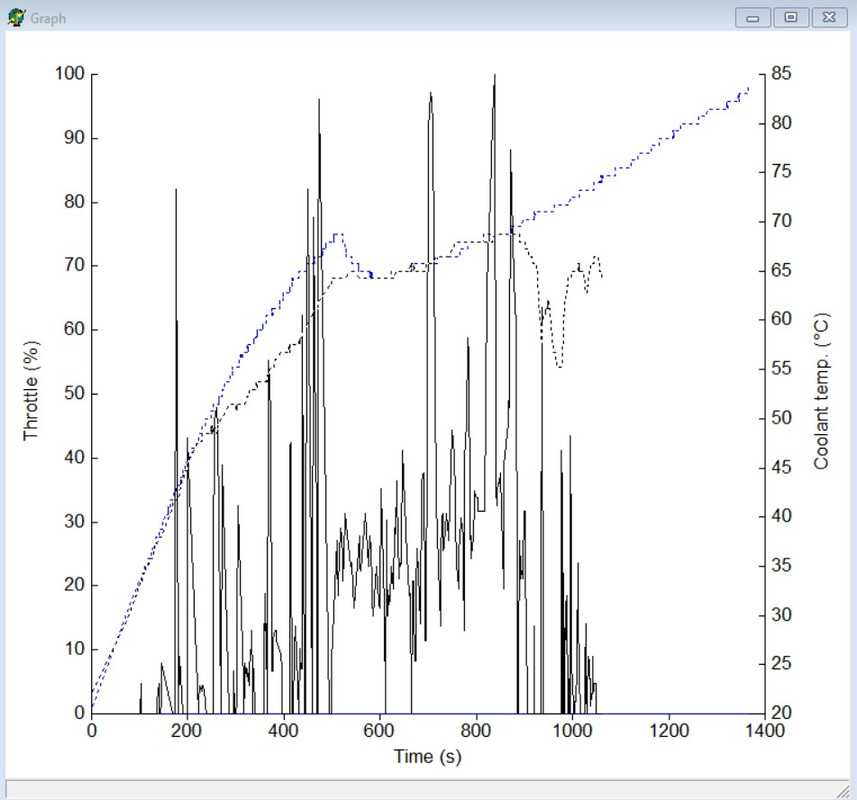
Task: Click the 400 tick on the Time axis
Action: pyautogui.click(x=283, y=731)
